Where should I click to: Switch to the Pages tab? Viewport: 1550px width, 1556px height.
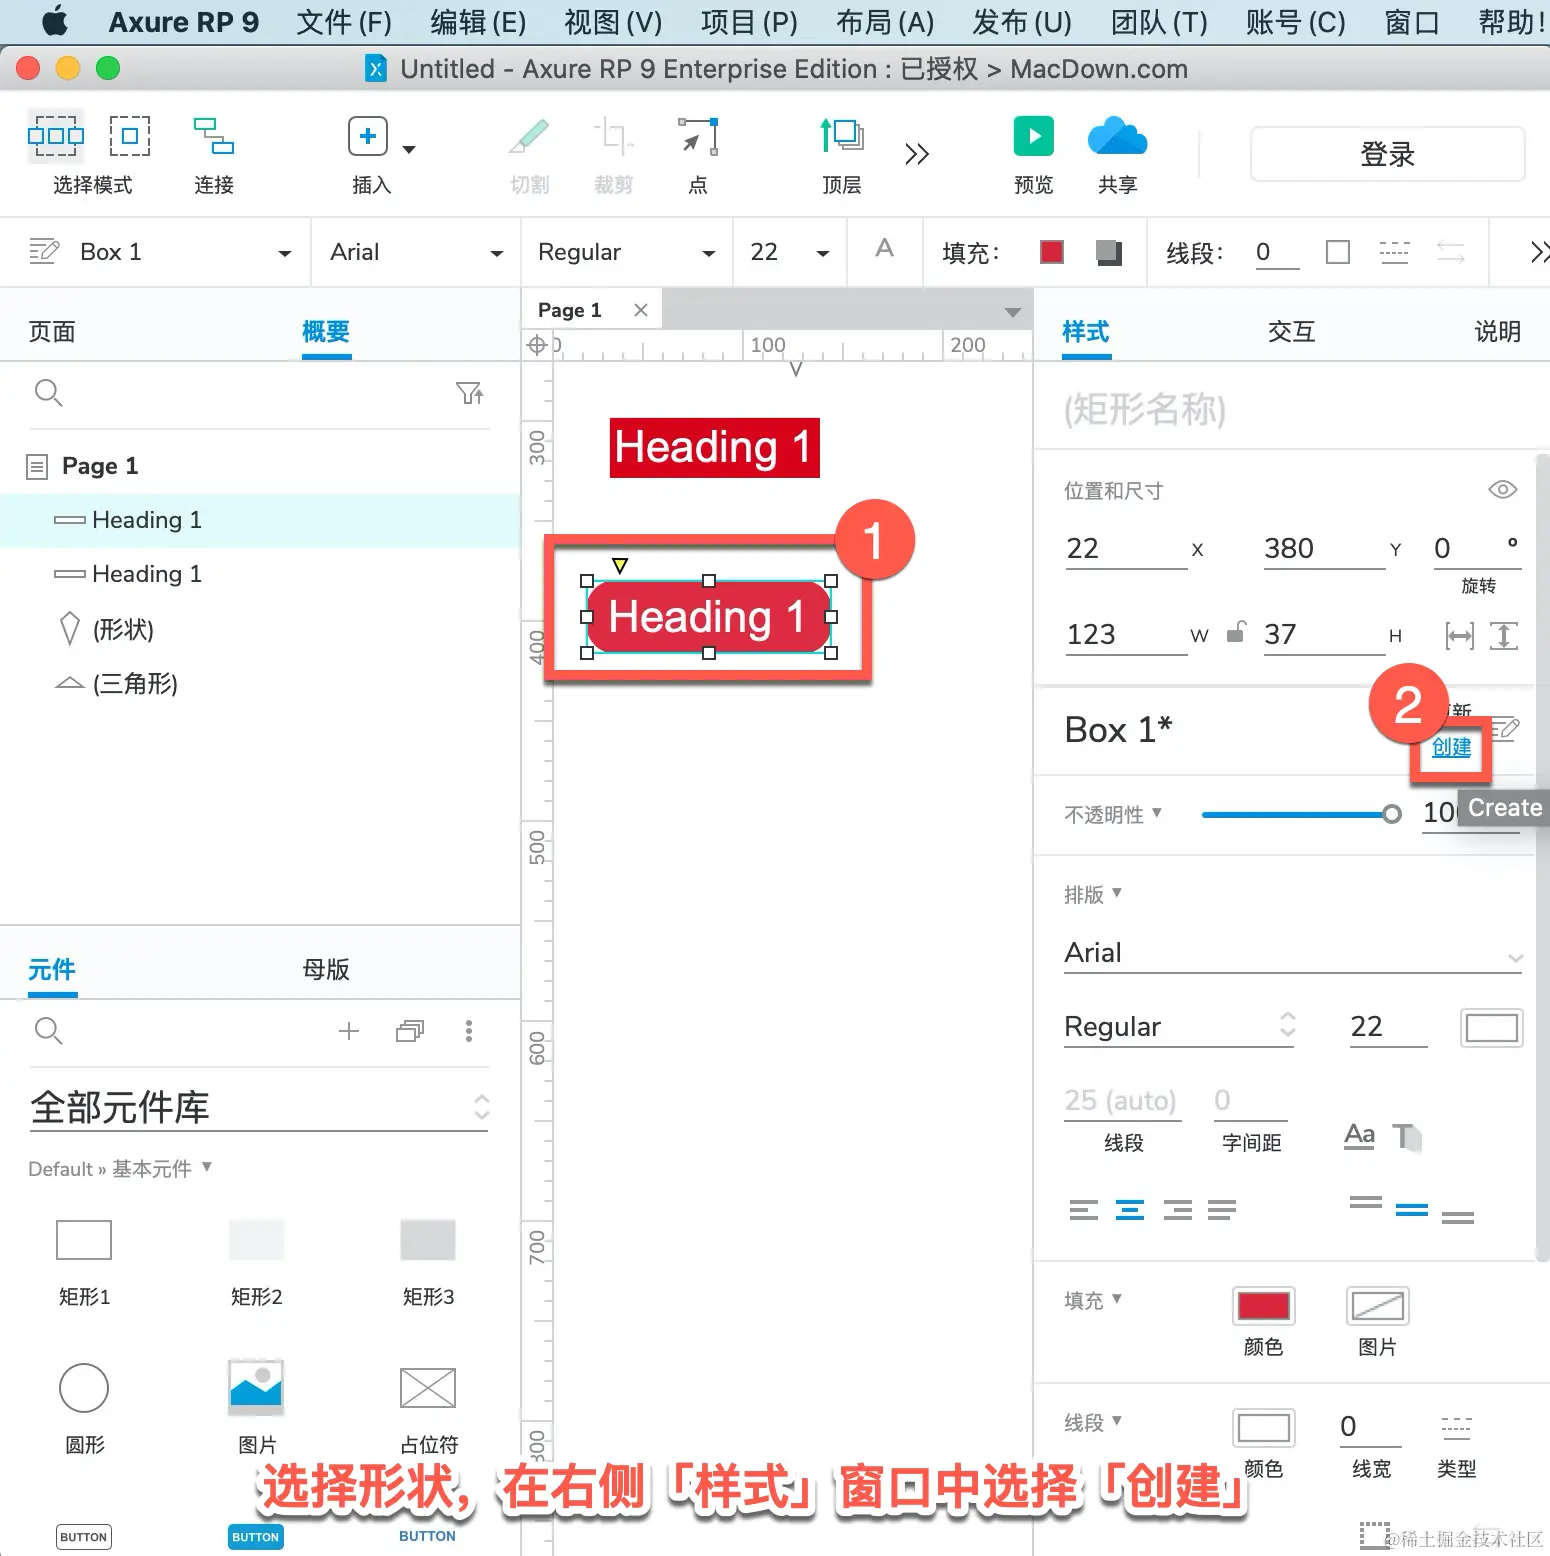click(x=52, y=332)
